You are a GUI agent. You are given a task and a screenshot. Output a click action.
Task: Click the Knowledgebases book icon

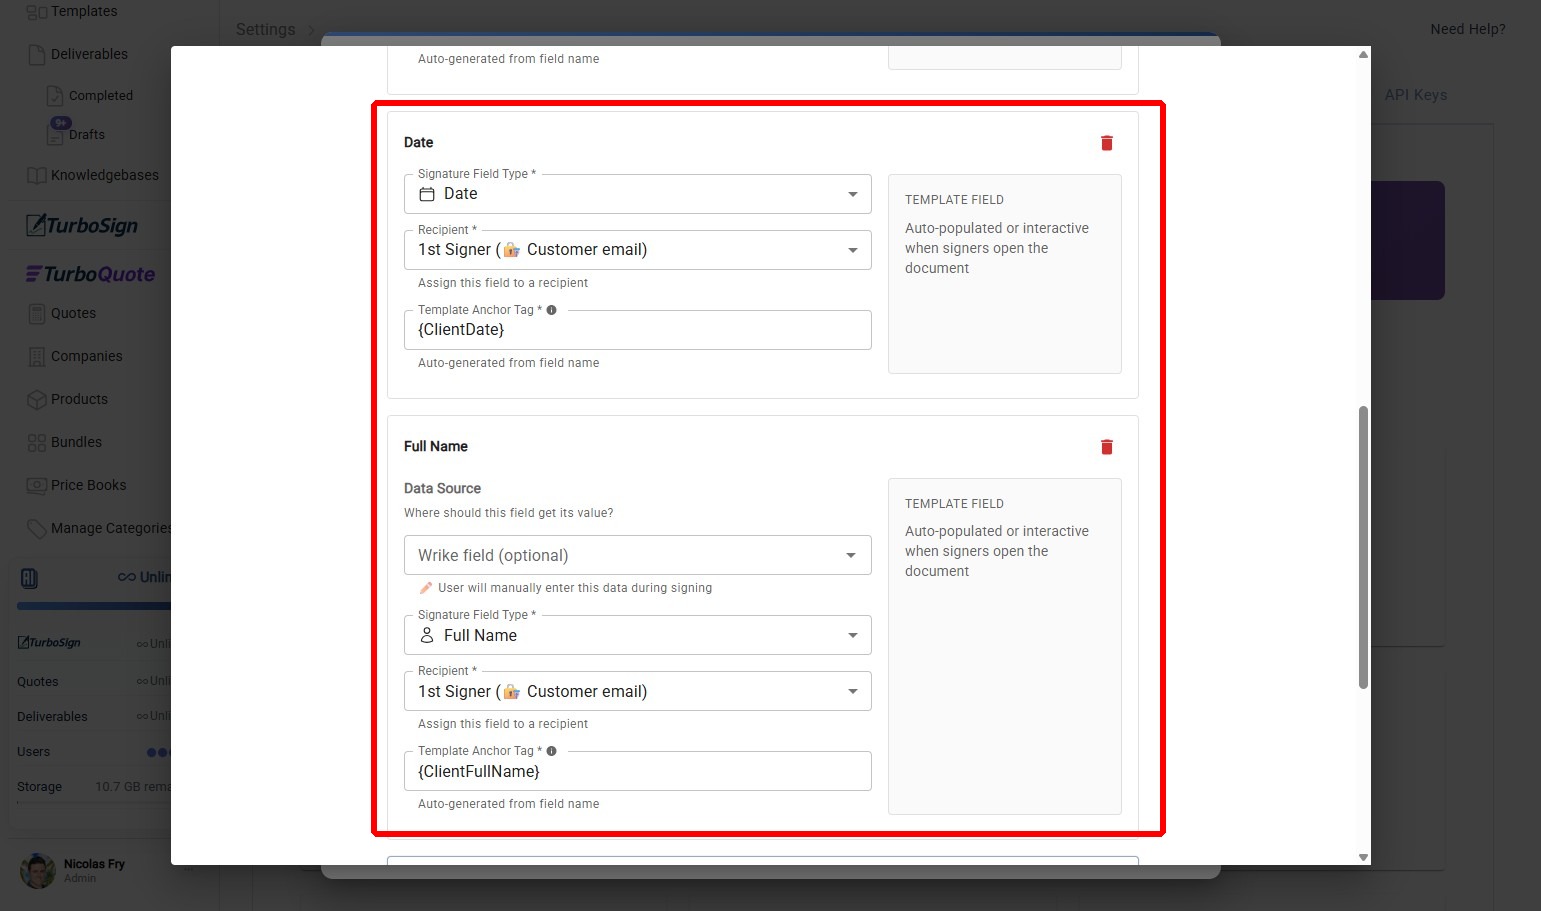(37, 176)
